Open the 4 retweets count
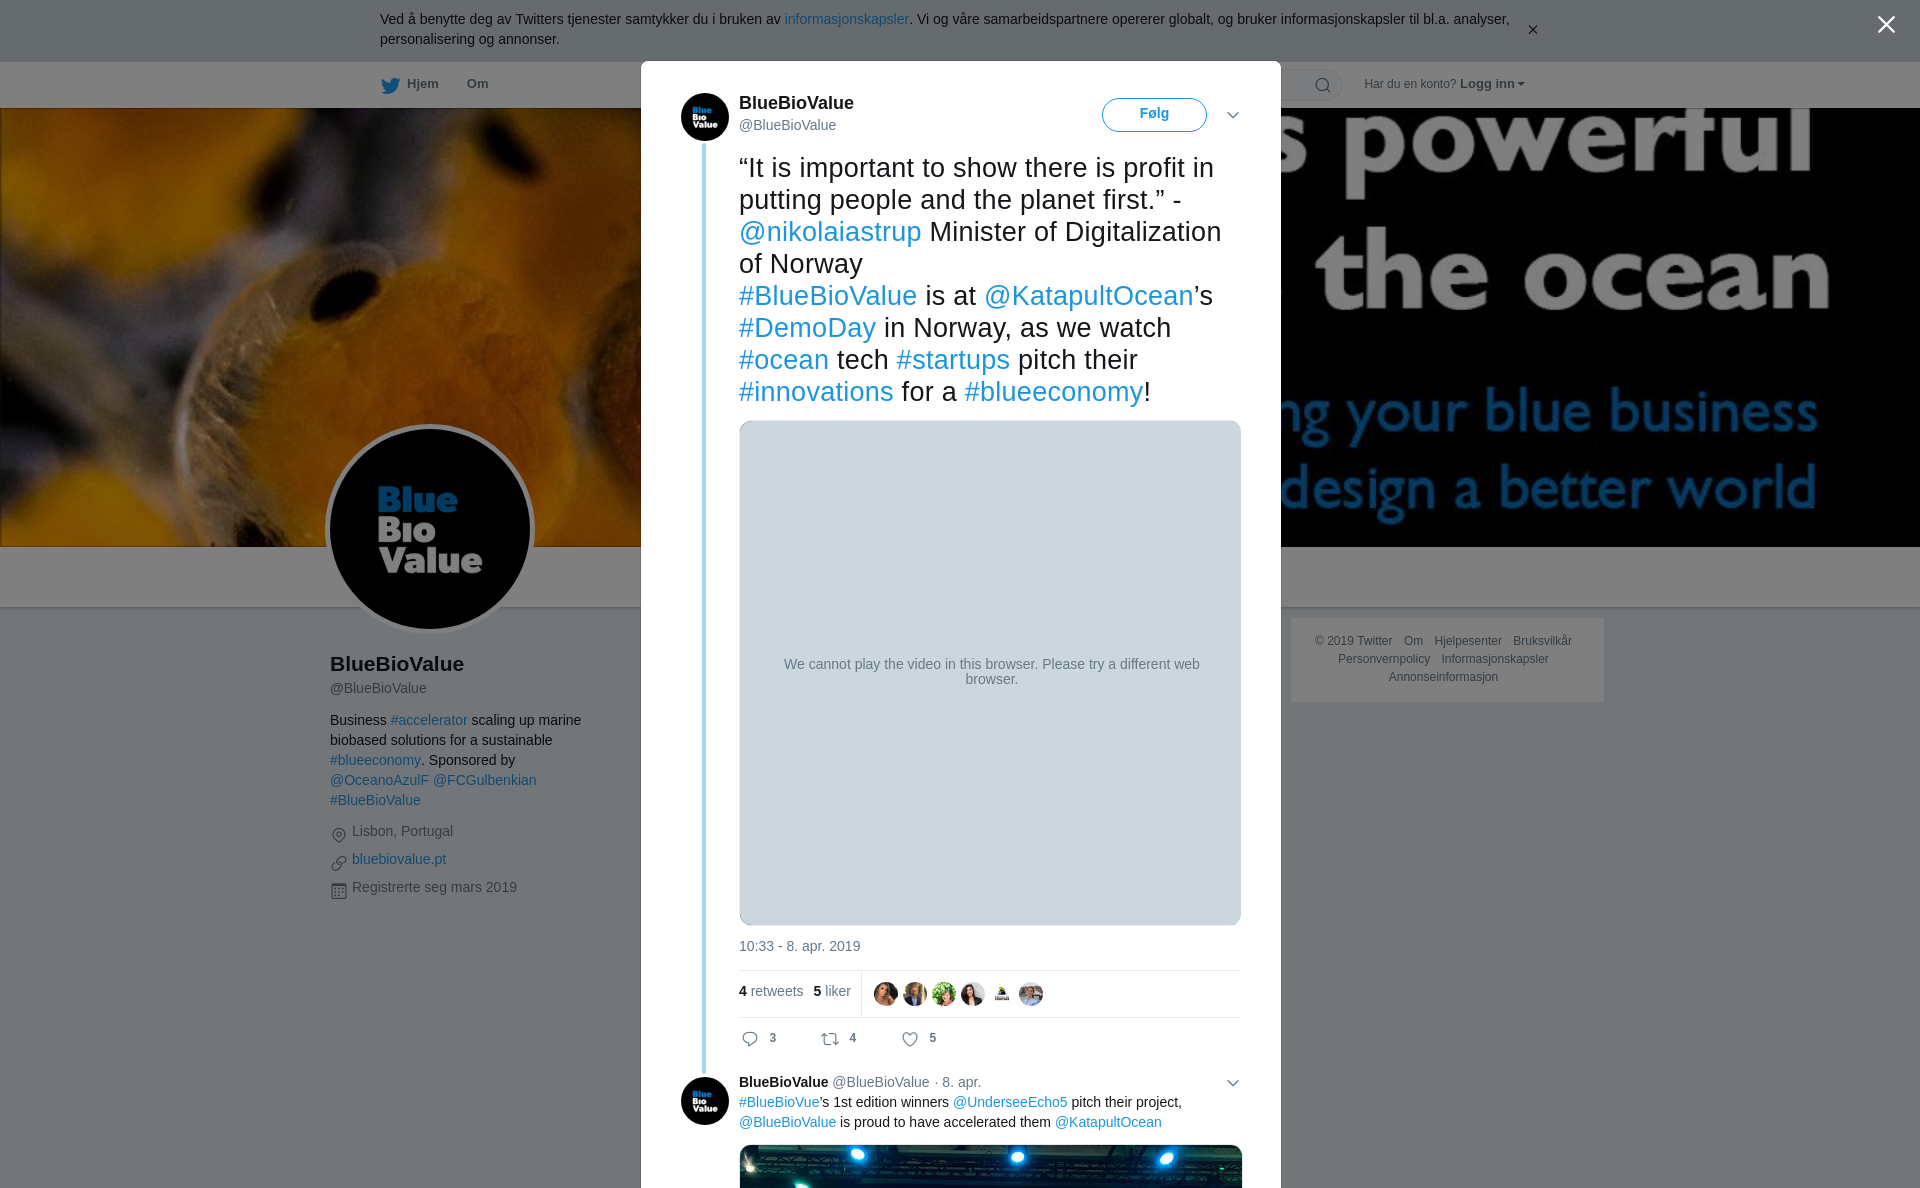Viewport: 1920px width, 1188px height. click(771, 991)
